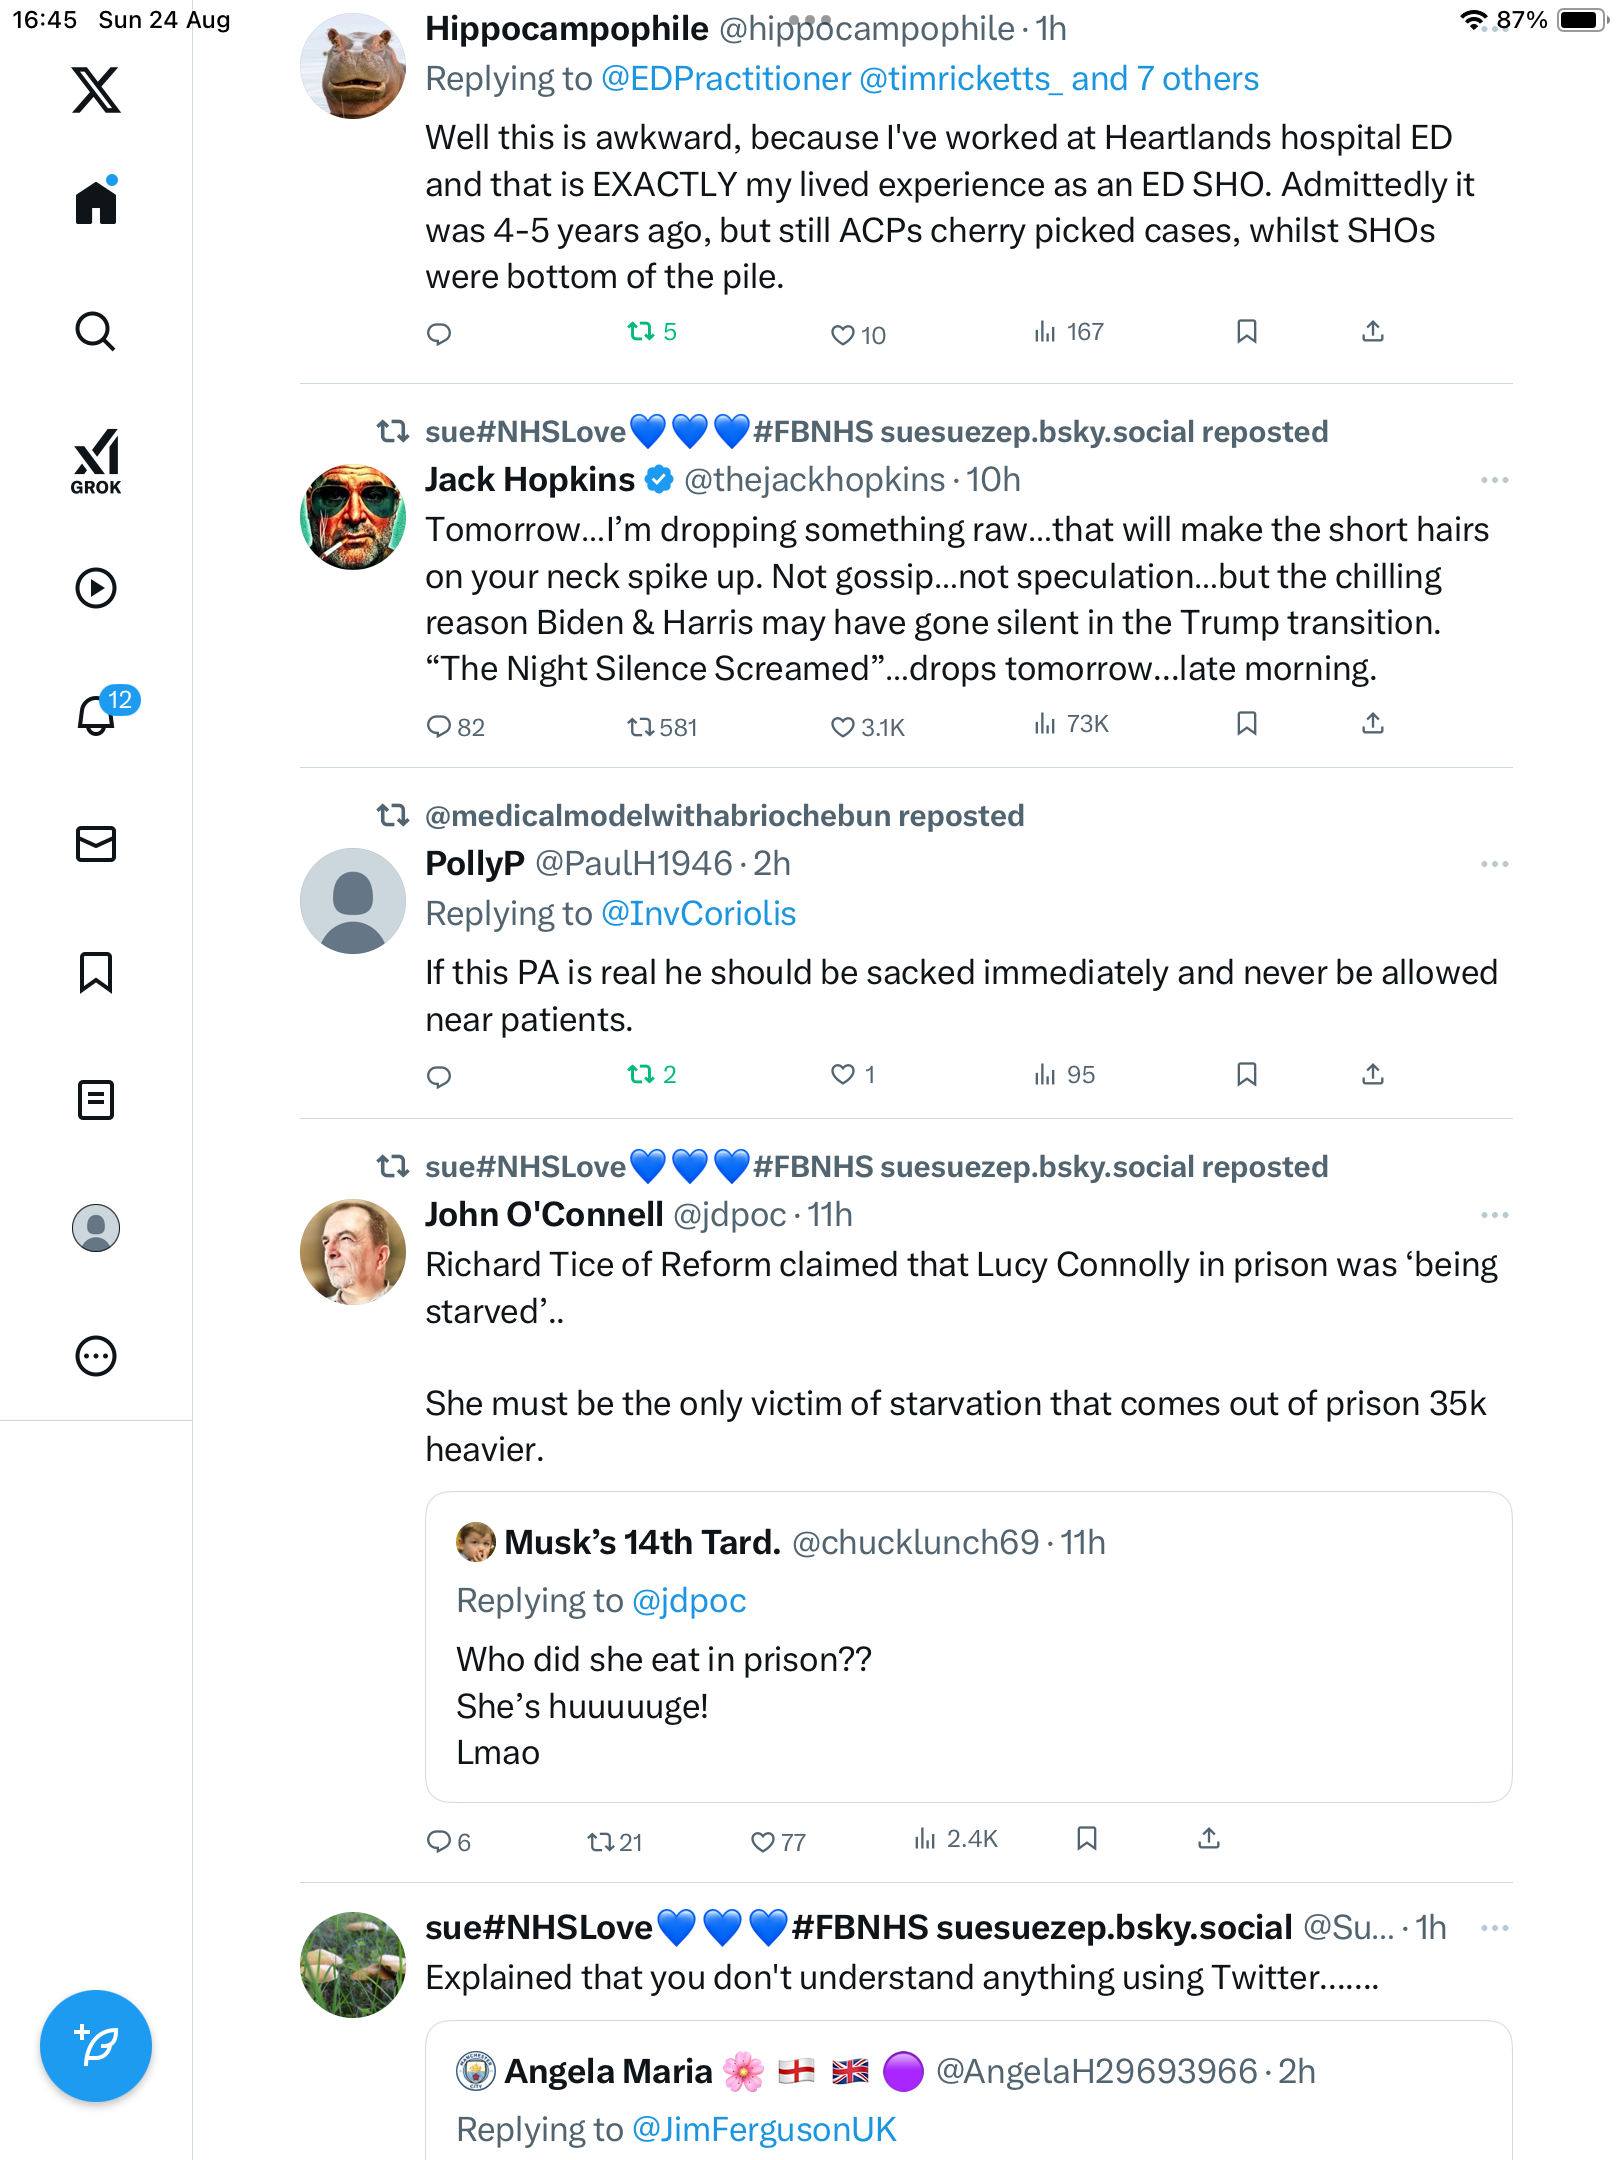This screenshot has height=2160, width=1620.
Task: Open the video tab play icon
Action: click(x=96, y=588)
